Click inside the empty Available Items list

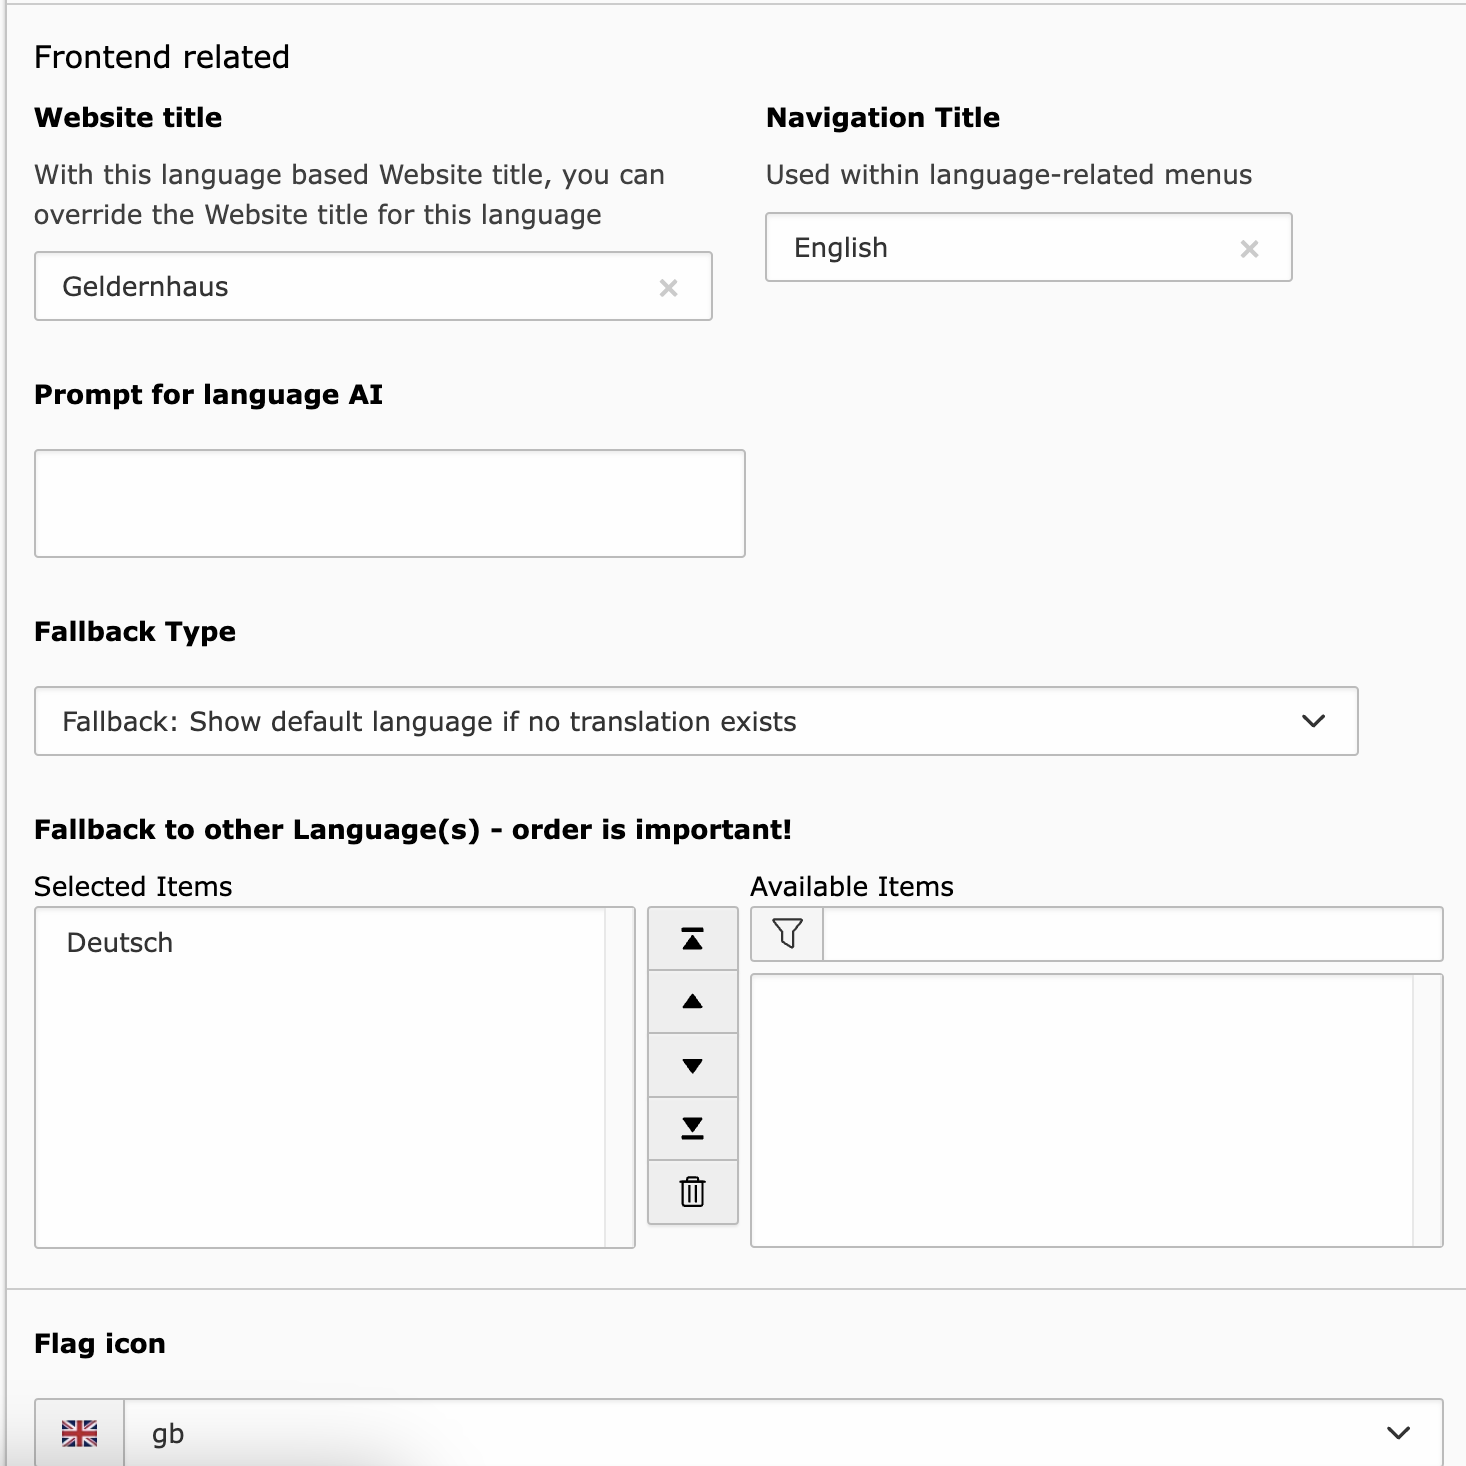click(x=1080, y=1110)
